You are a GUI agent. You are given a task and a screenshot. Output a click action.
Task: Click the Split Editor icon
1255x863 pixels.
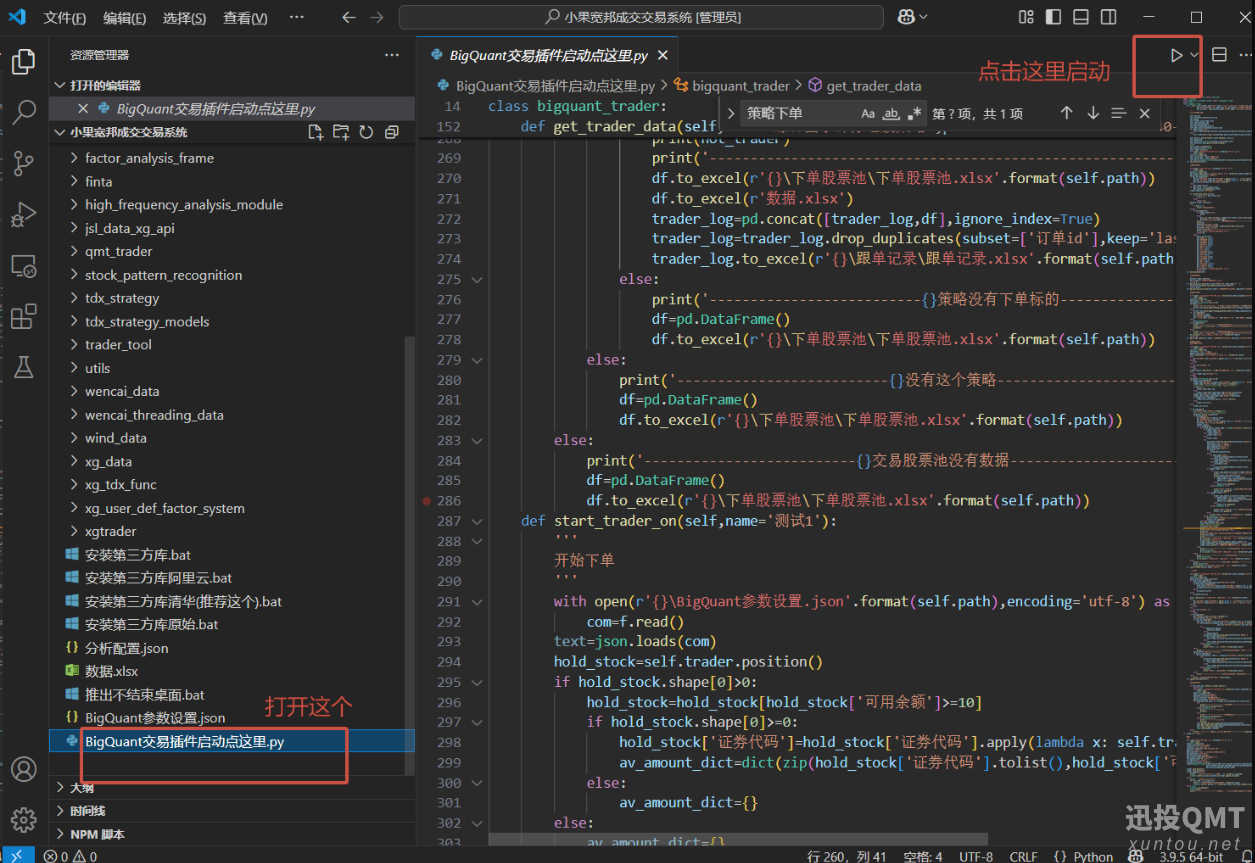[1219, 56]
